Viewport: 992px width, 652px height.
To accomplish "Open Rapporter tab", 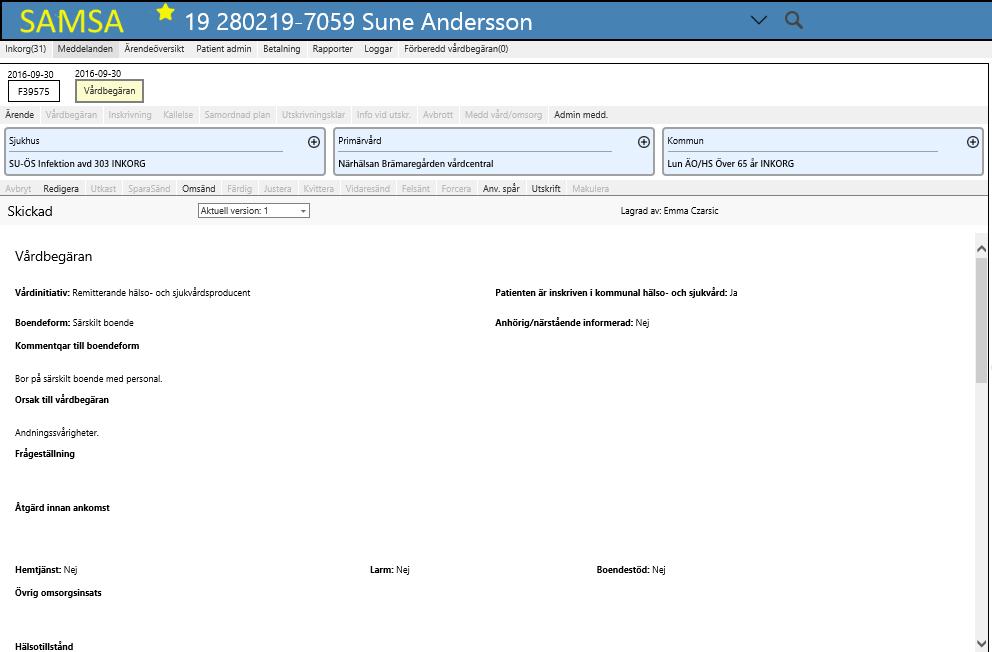I will click(x=332, y=49).
